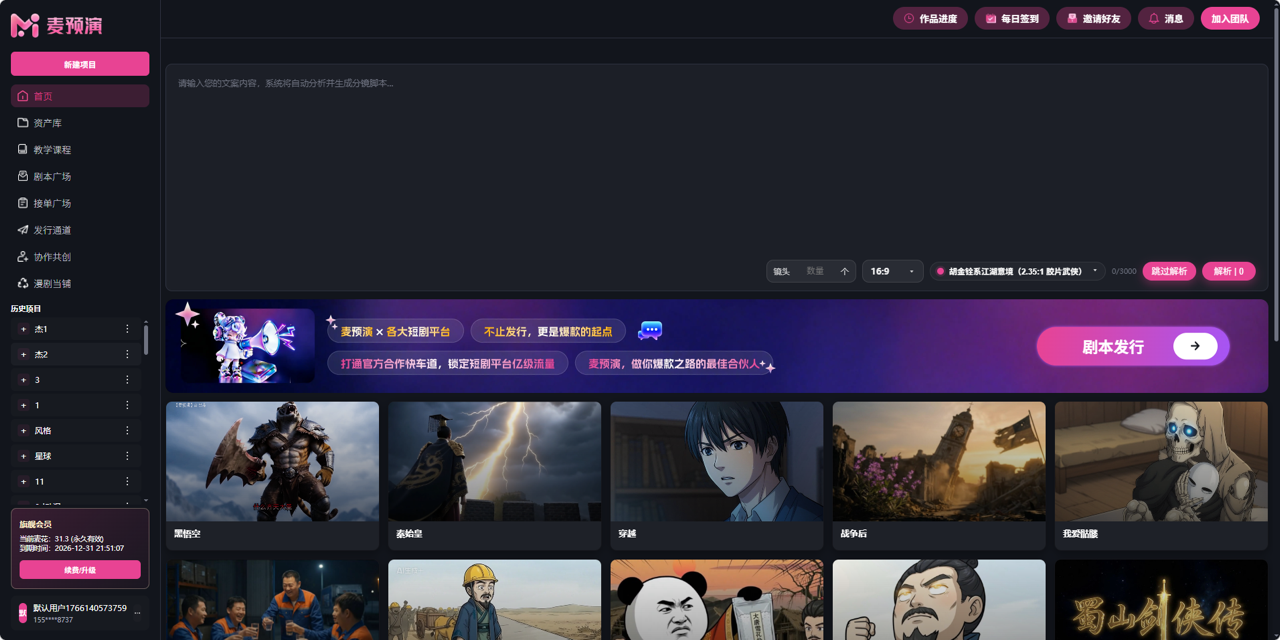Click the 续费/升级 button
The height and width of the screenshot is (640, 1280).
coord(80,570)
